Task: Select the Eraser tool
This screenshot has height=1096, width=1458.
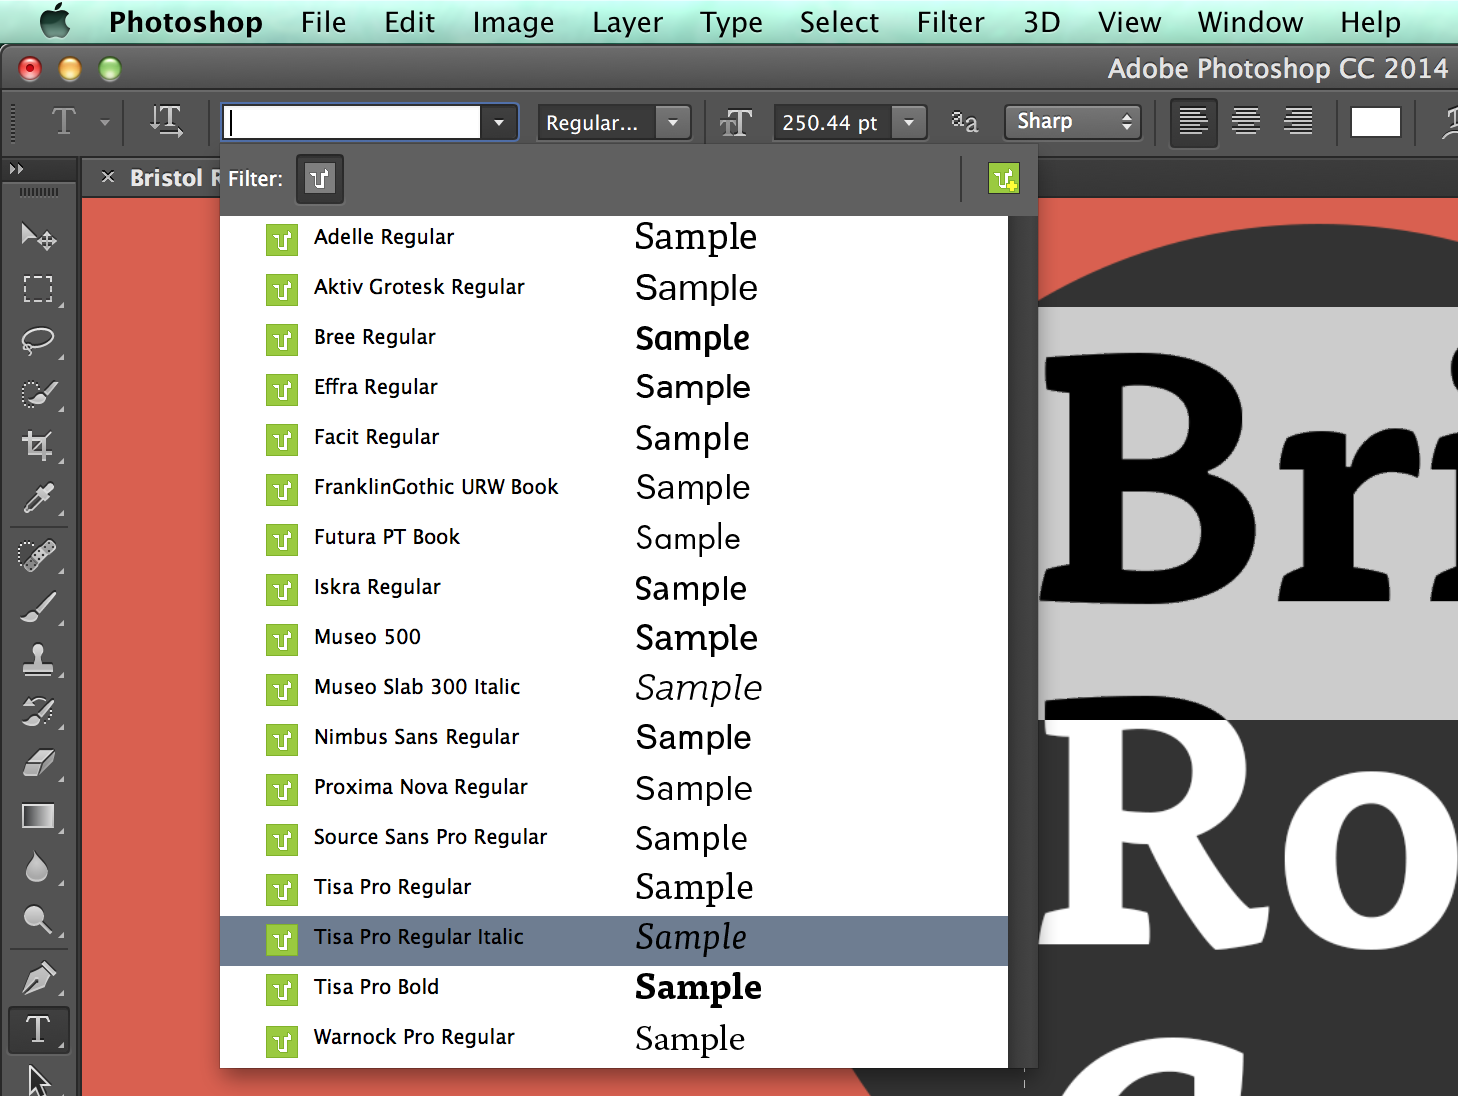Action: tap(38, 764)
